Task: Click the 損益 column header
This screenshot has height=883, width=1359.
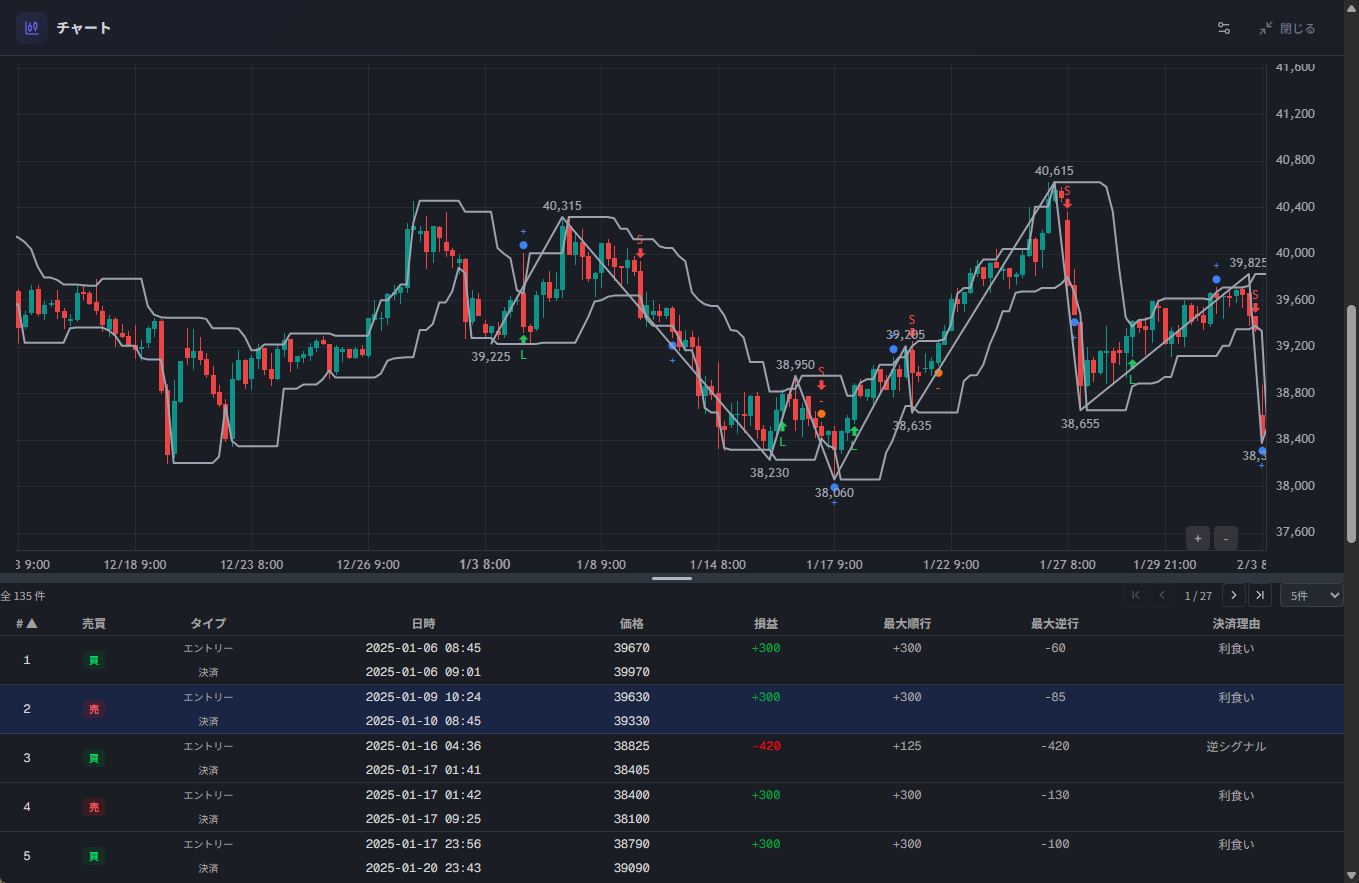Action: (x=766, y=623)
